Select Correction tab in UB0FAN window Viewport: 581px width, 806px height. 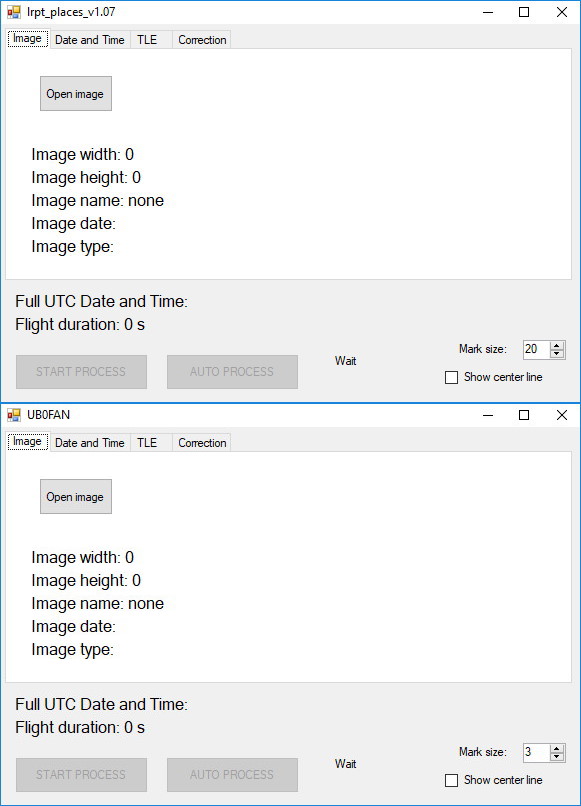[202, 443]
